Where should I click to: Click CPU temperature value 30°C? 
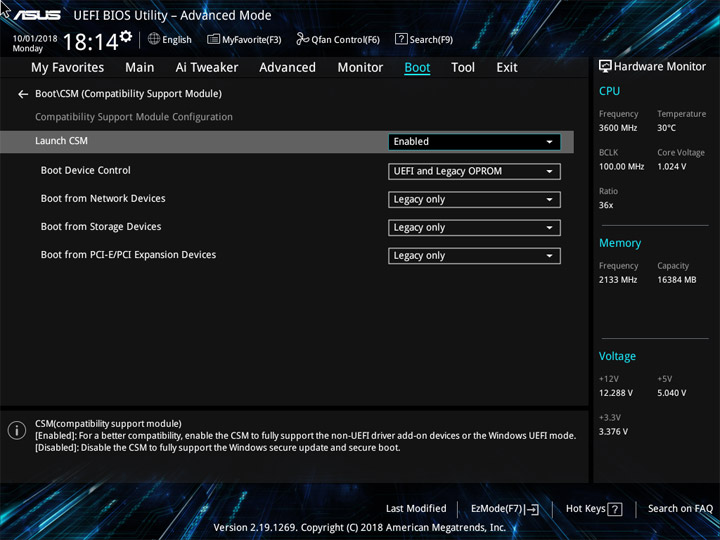click(666, 128)
